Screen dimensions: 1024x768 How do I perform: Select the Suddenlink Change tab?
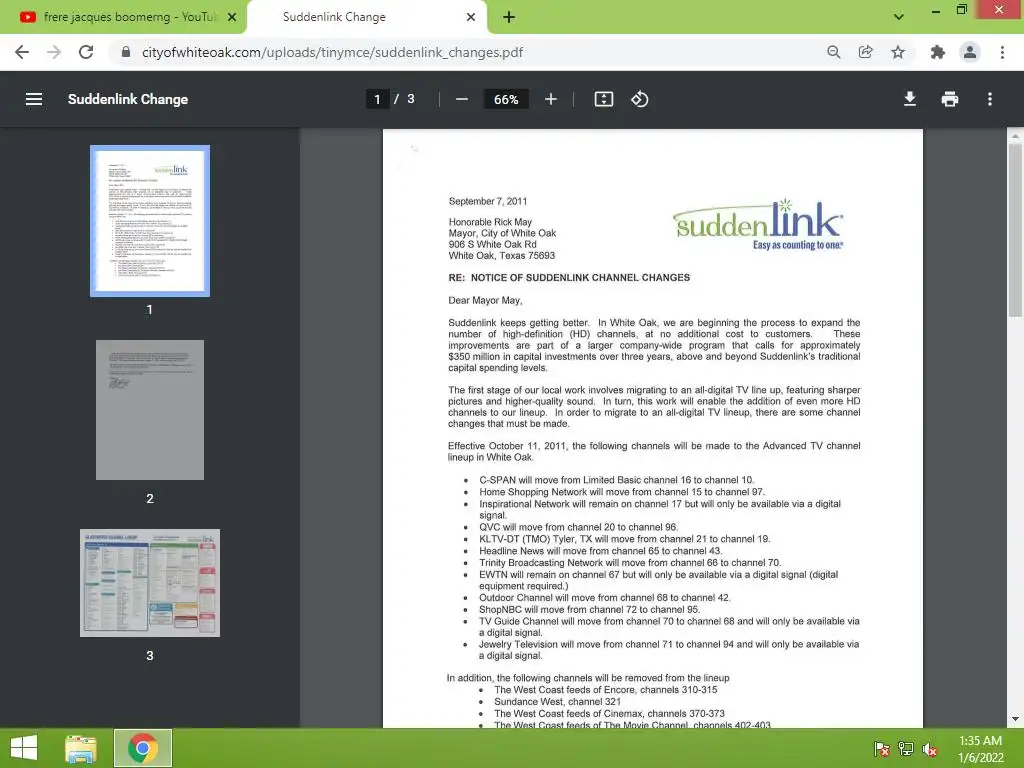(366, 17)
